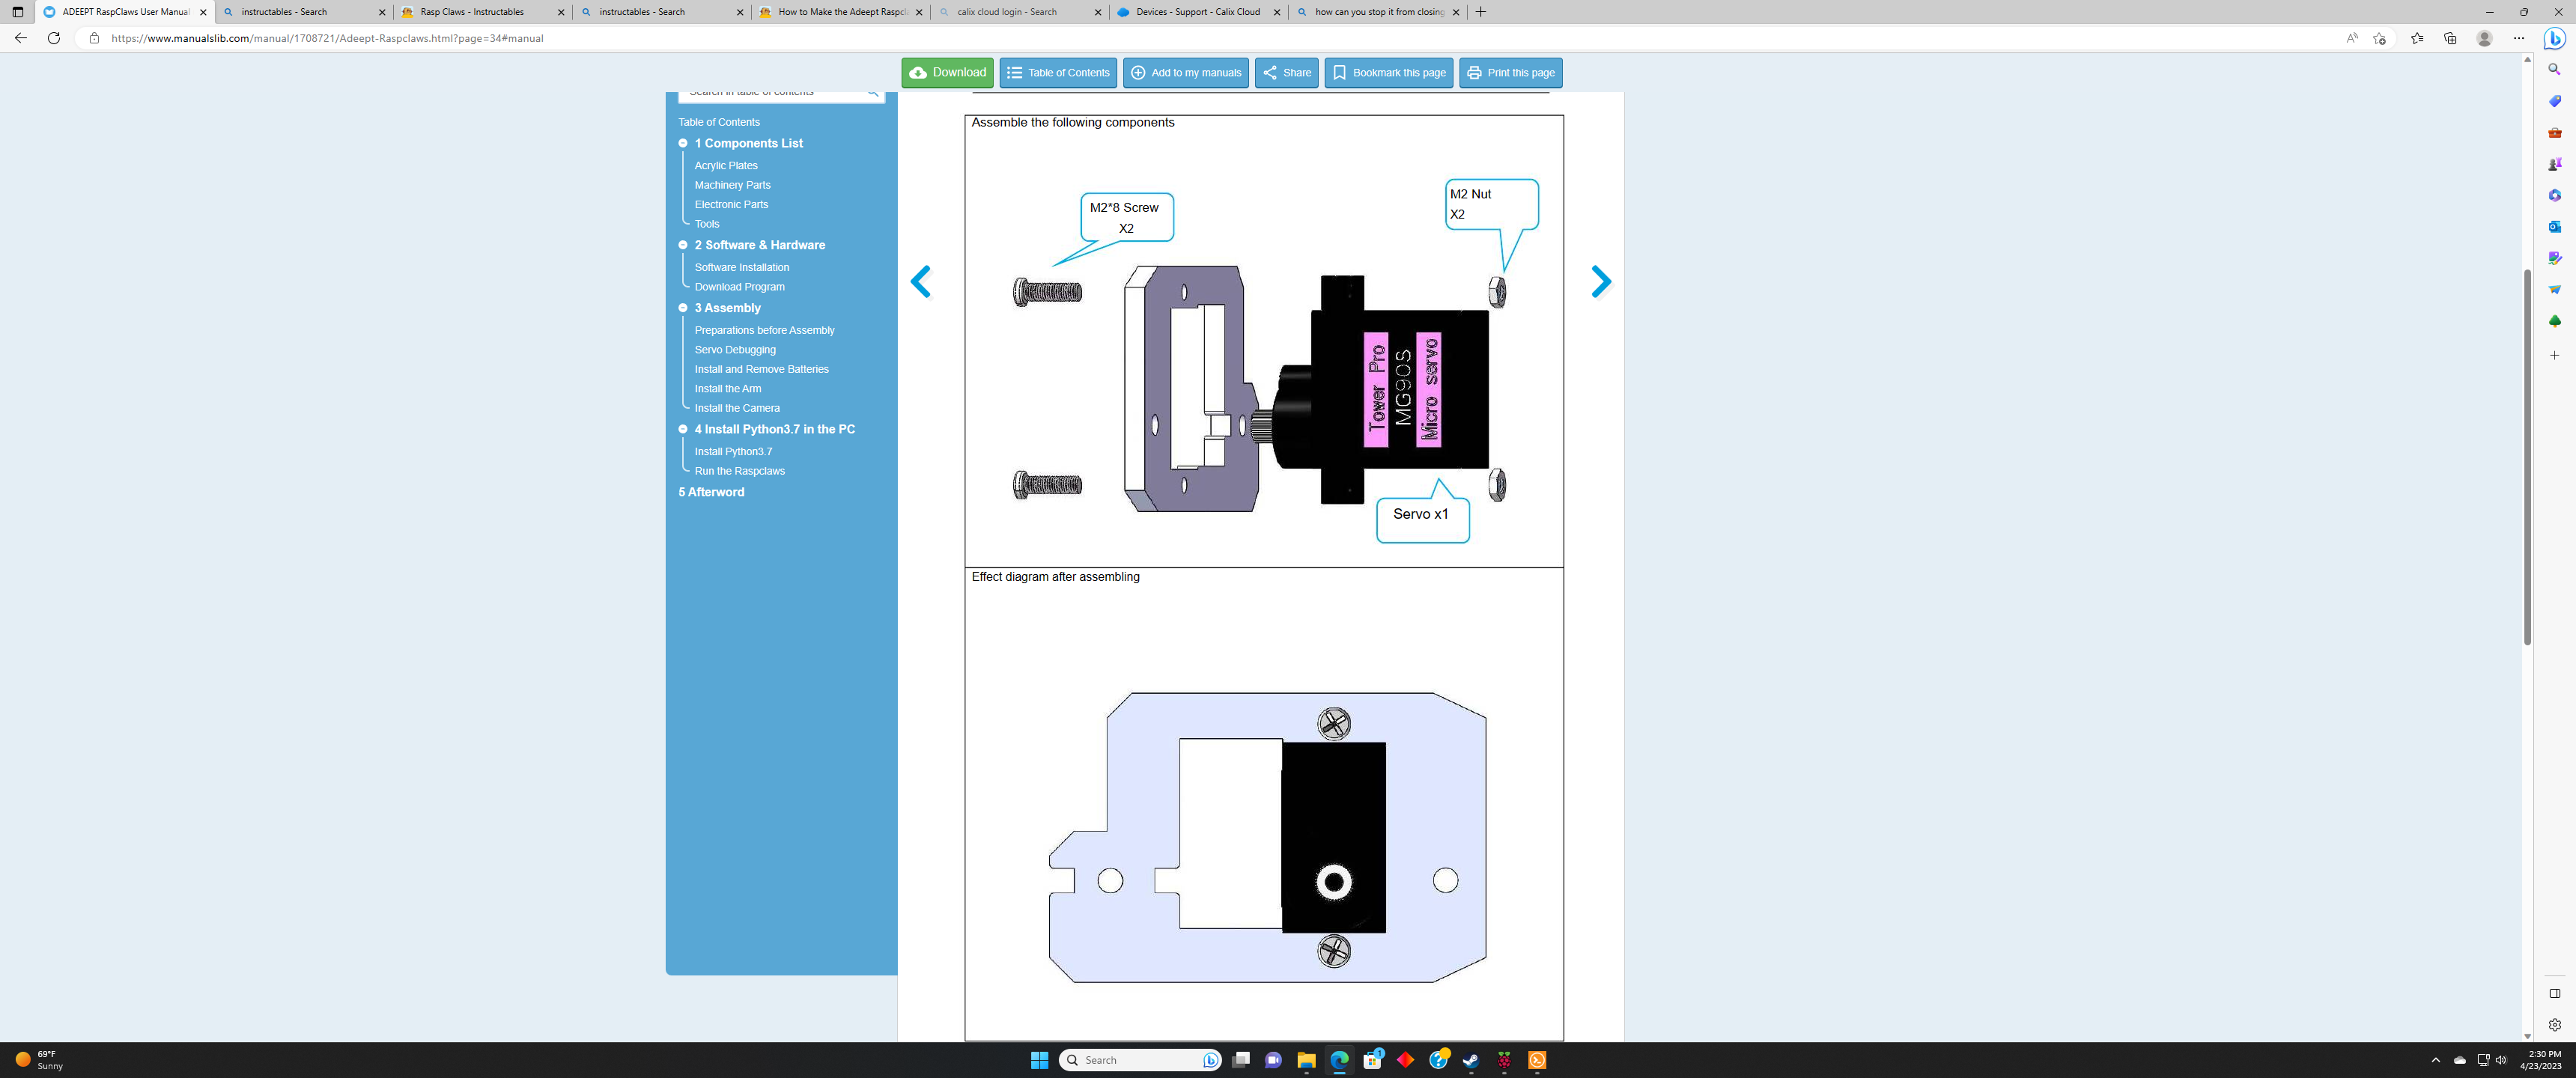
Task: Open the browser profile avatar
Action: tap(2484, 38)
